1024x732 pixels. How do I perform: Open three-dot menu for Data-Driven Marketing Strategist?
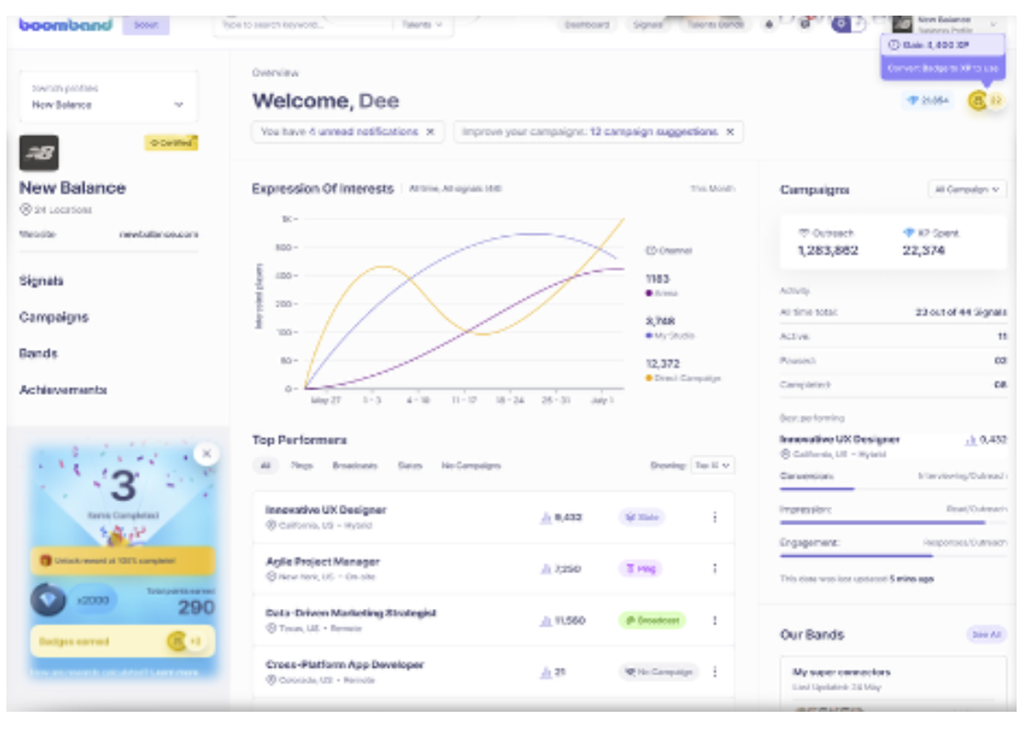714,620
